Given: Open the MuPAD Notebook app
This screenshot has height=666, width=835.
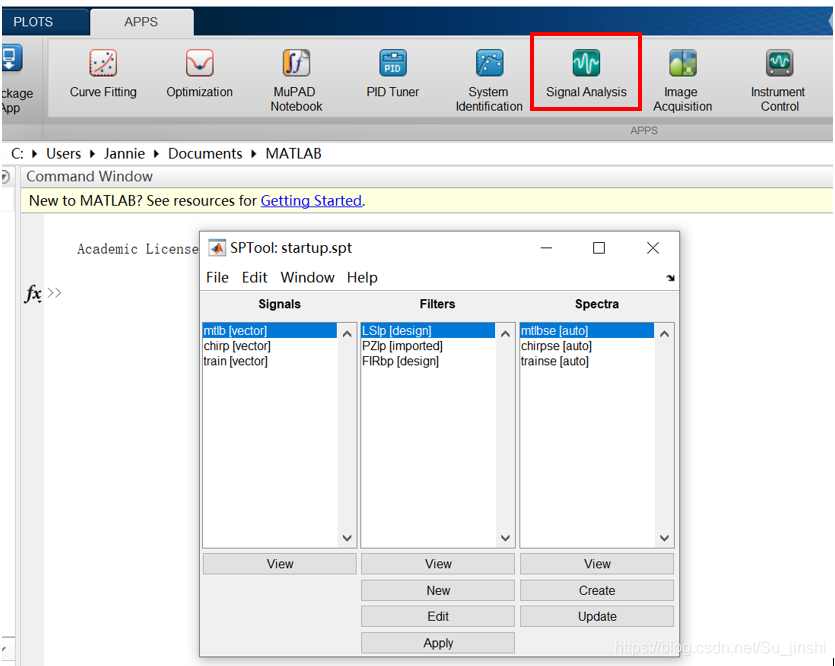Looking at the screenshot, I should (x=296, y=81).
